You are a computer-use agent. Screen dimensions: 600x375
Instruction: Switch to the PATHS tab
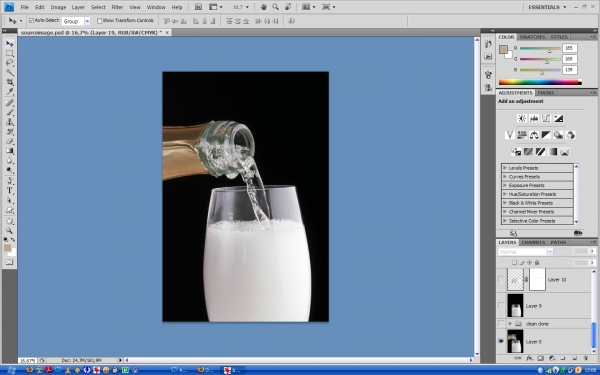558,242
